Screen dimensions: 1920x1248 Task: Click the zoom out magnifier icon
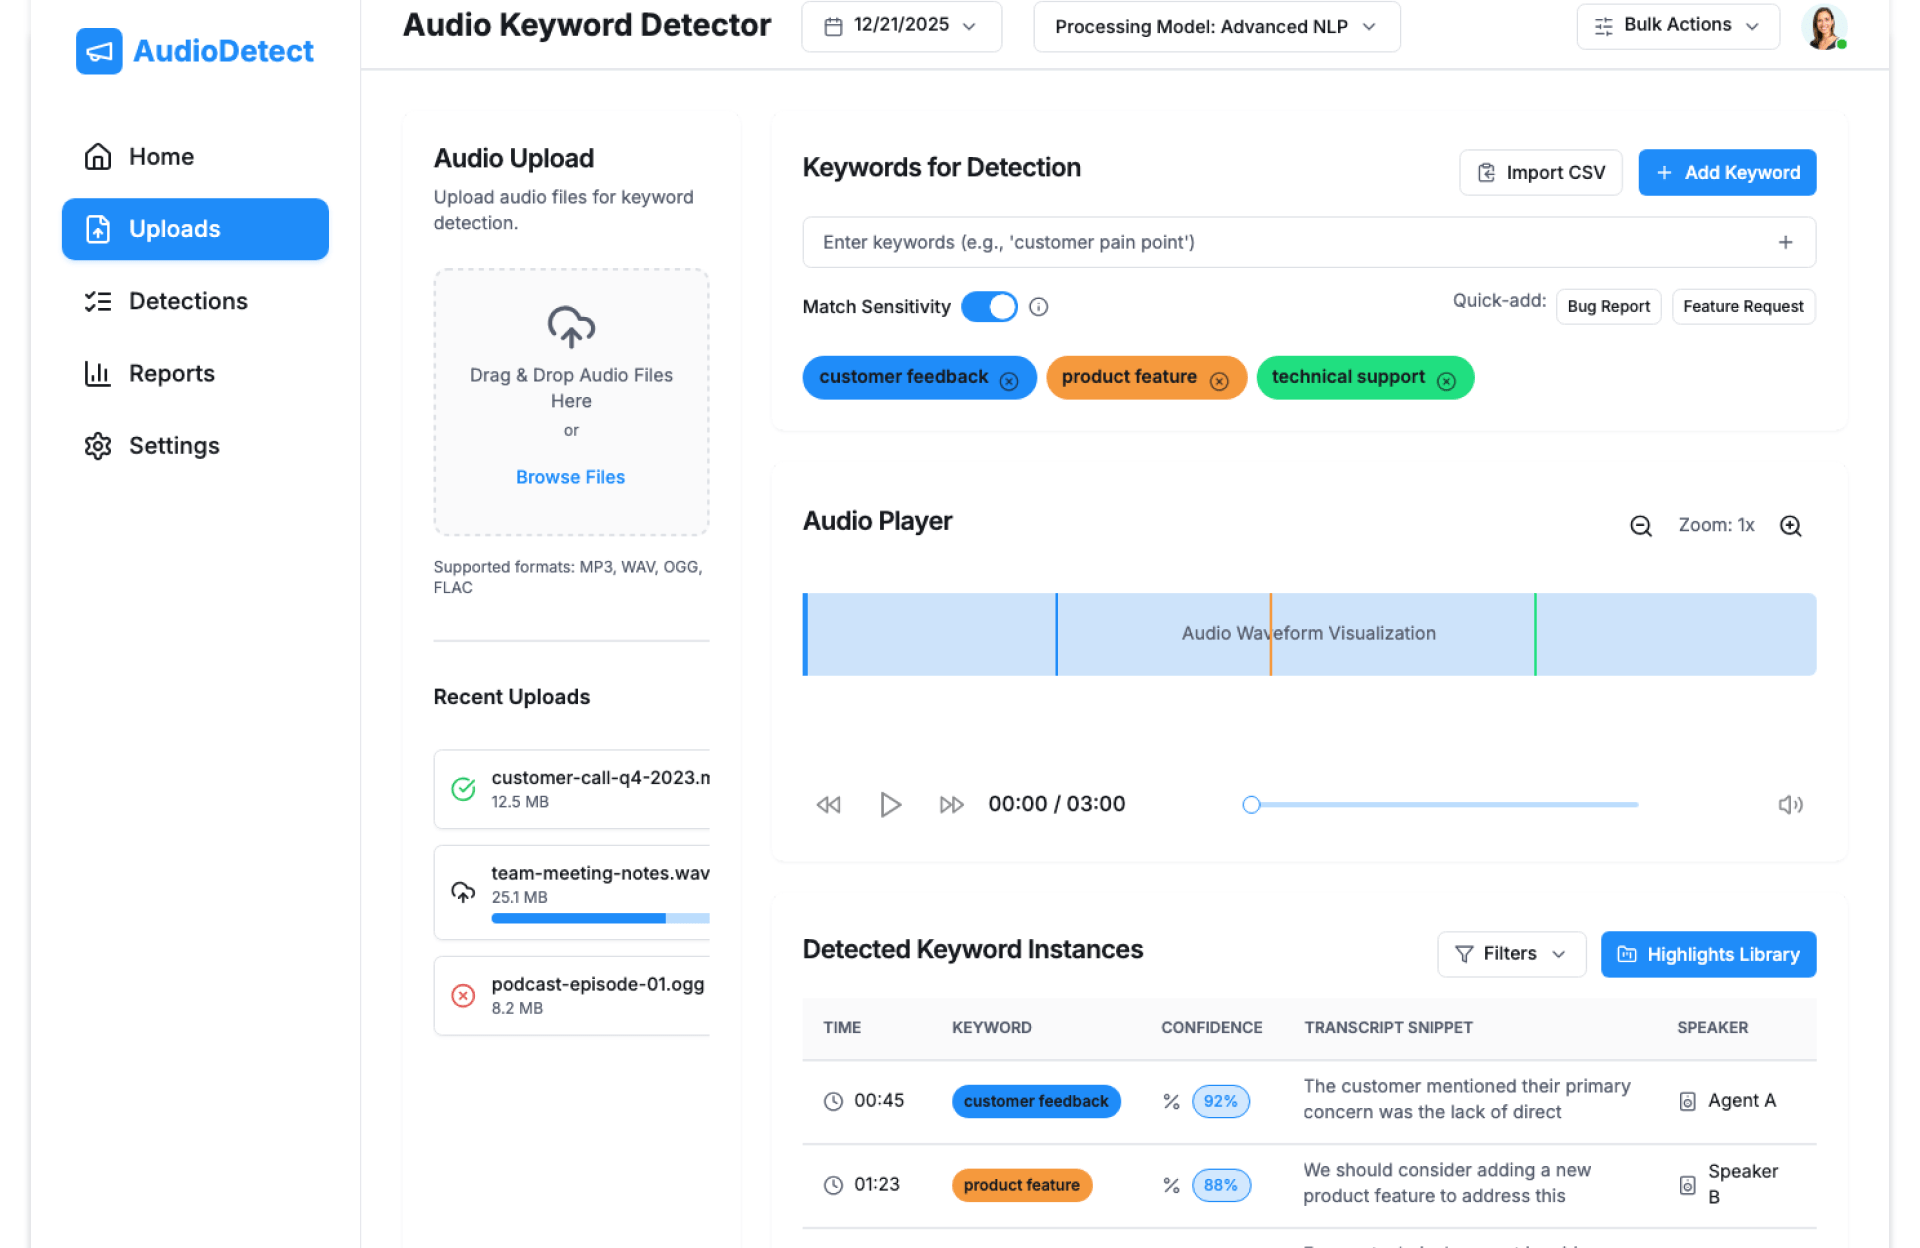click(x=1640, y=526)
